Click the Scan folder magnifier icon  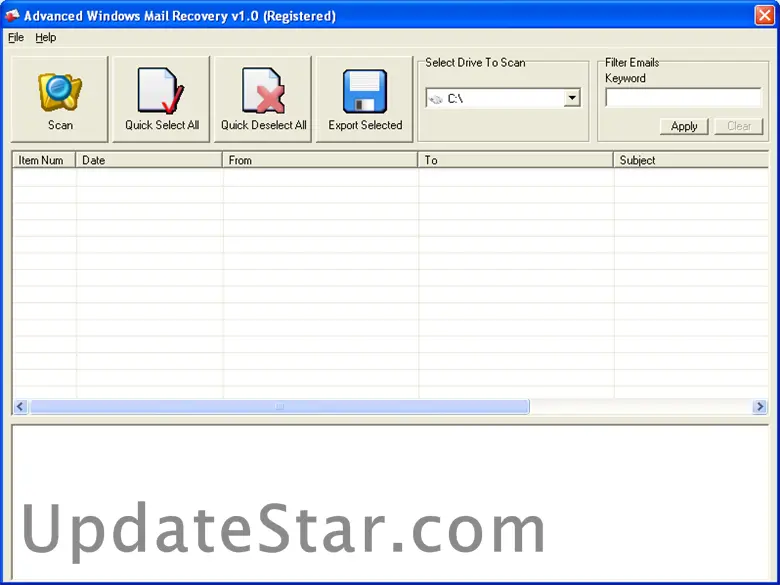click(60, 92)
